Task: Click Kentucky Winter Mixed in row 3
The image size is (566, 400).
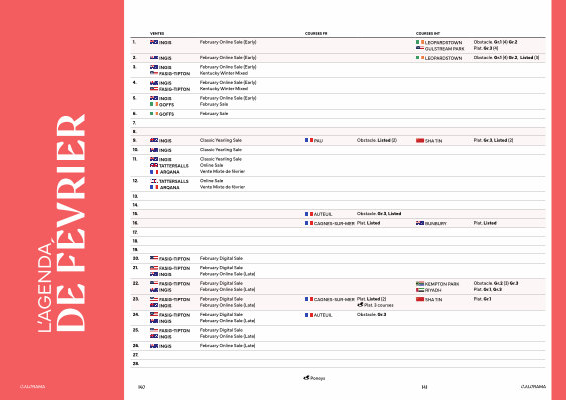Action: tap(224, 73)
